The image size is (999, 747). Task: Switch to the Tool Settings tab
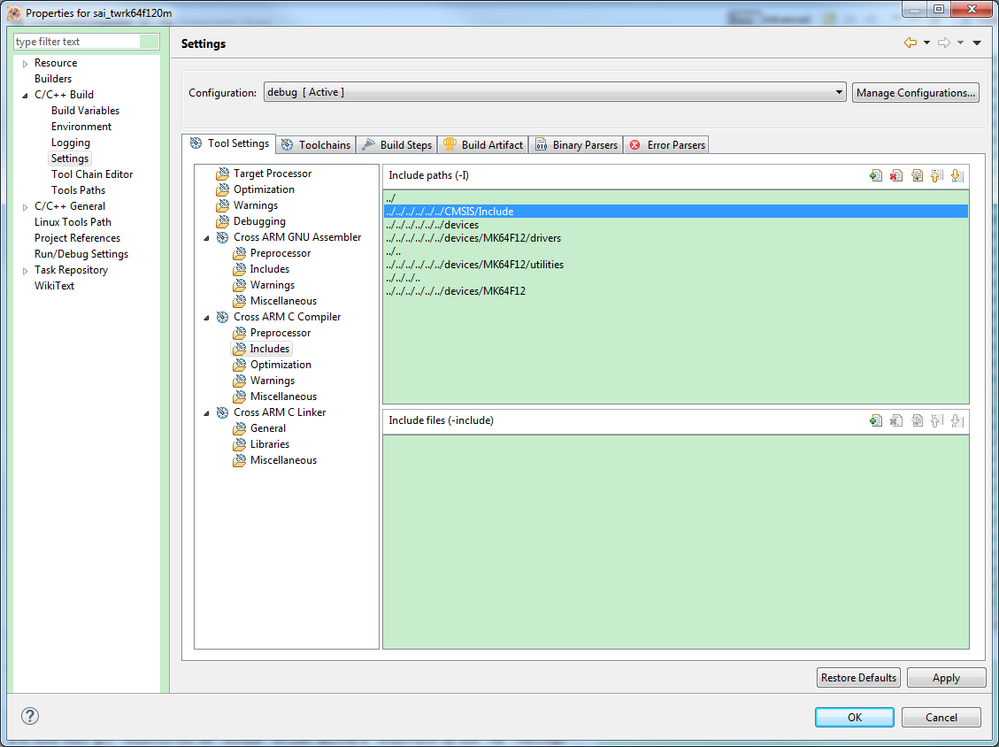(229, 143)
